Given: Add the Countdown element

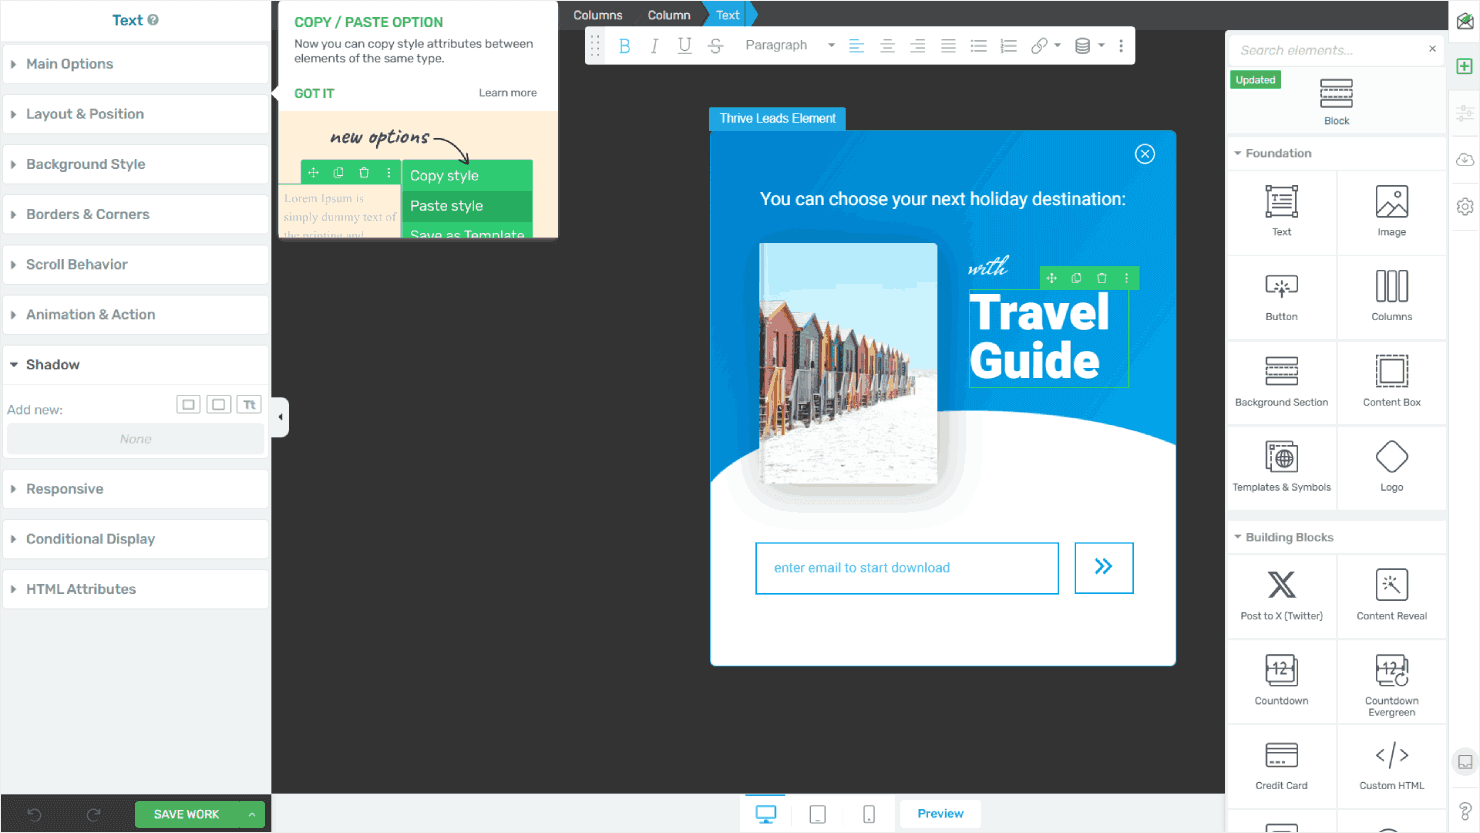Looking at the screenshot, I should [1281, 679].
